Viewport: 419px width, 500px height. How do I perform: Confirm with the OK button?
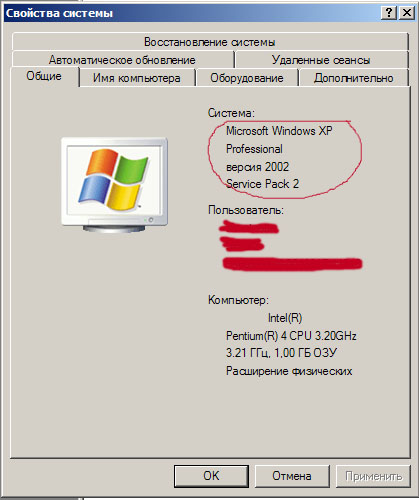tap(211, 476)
